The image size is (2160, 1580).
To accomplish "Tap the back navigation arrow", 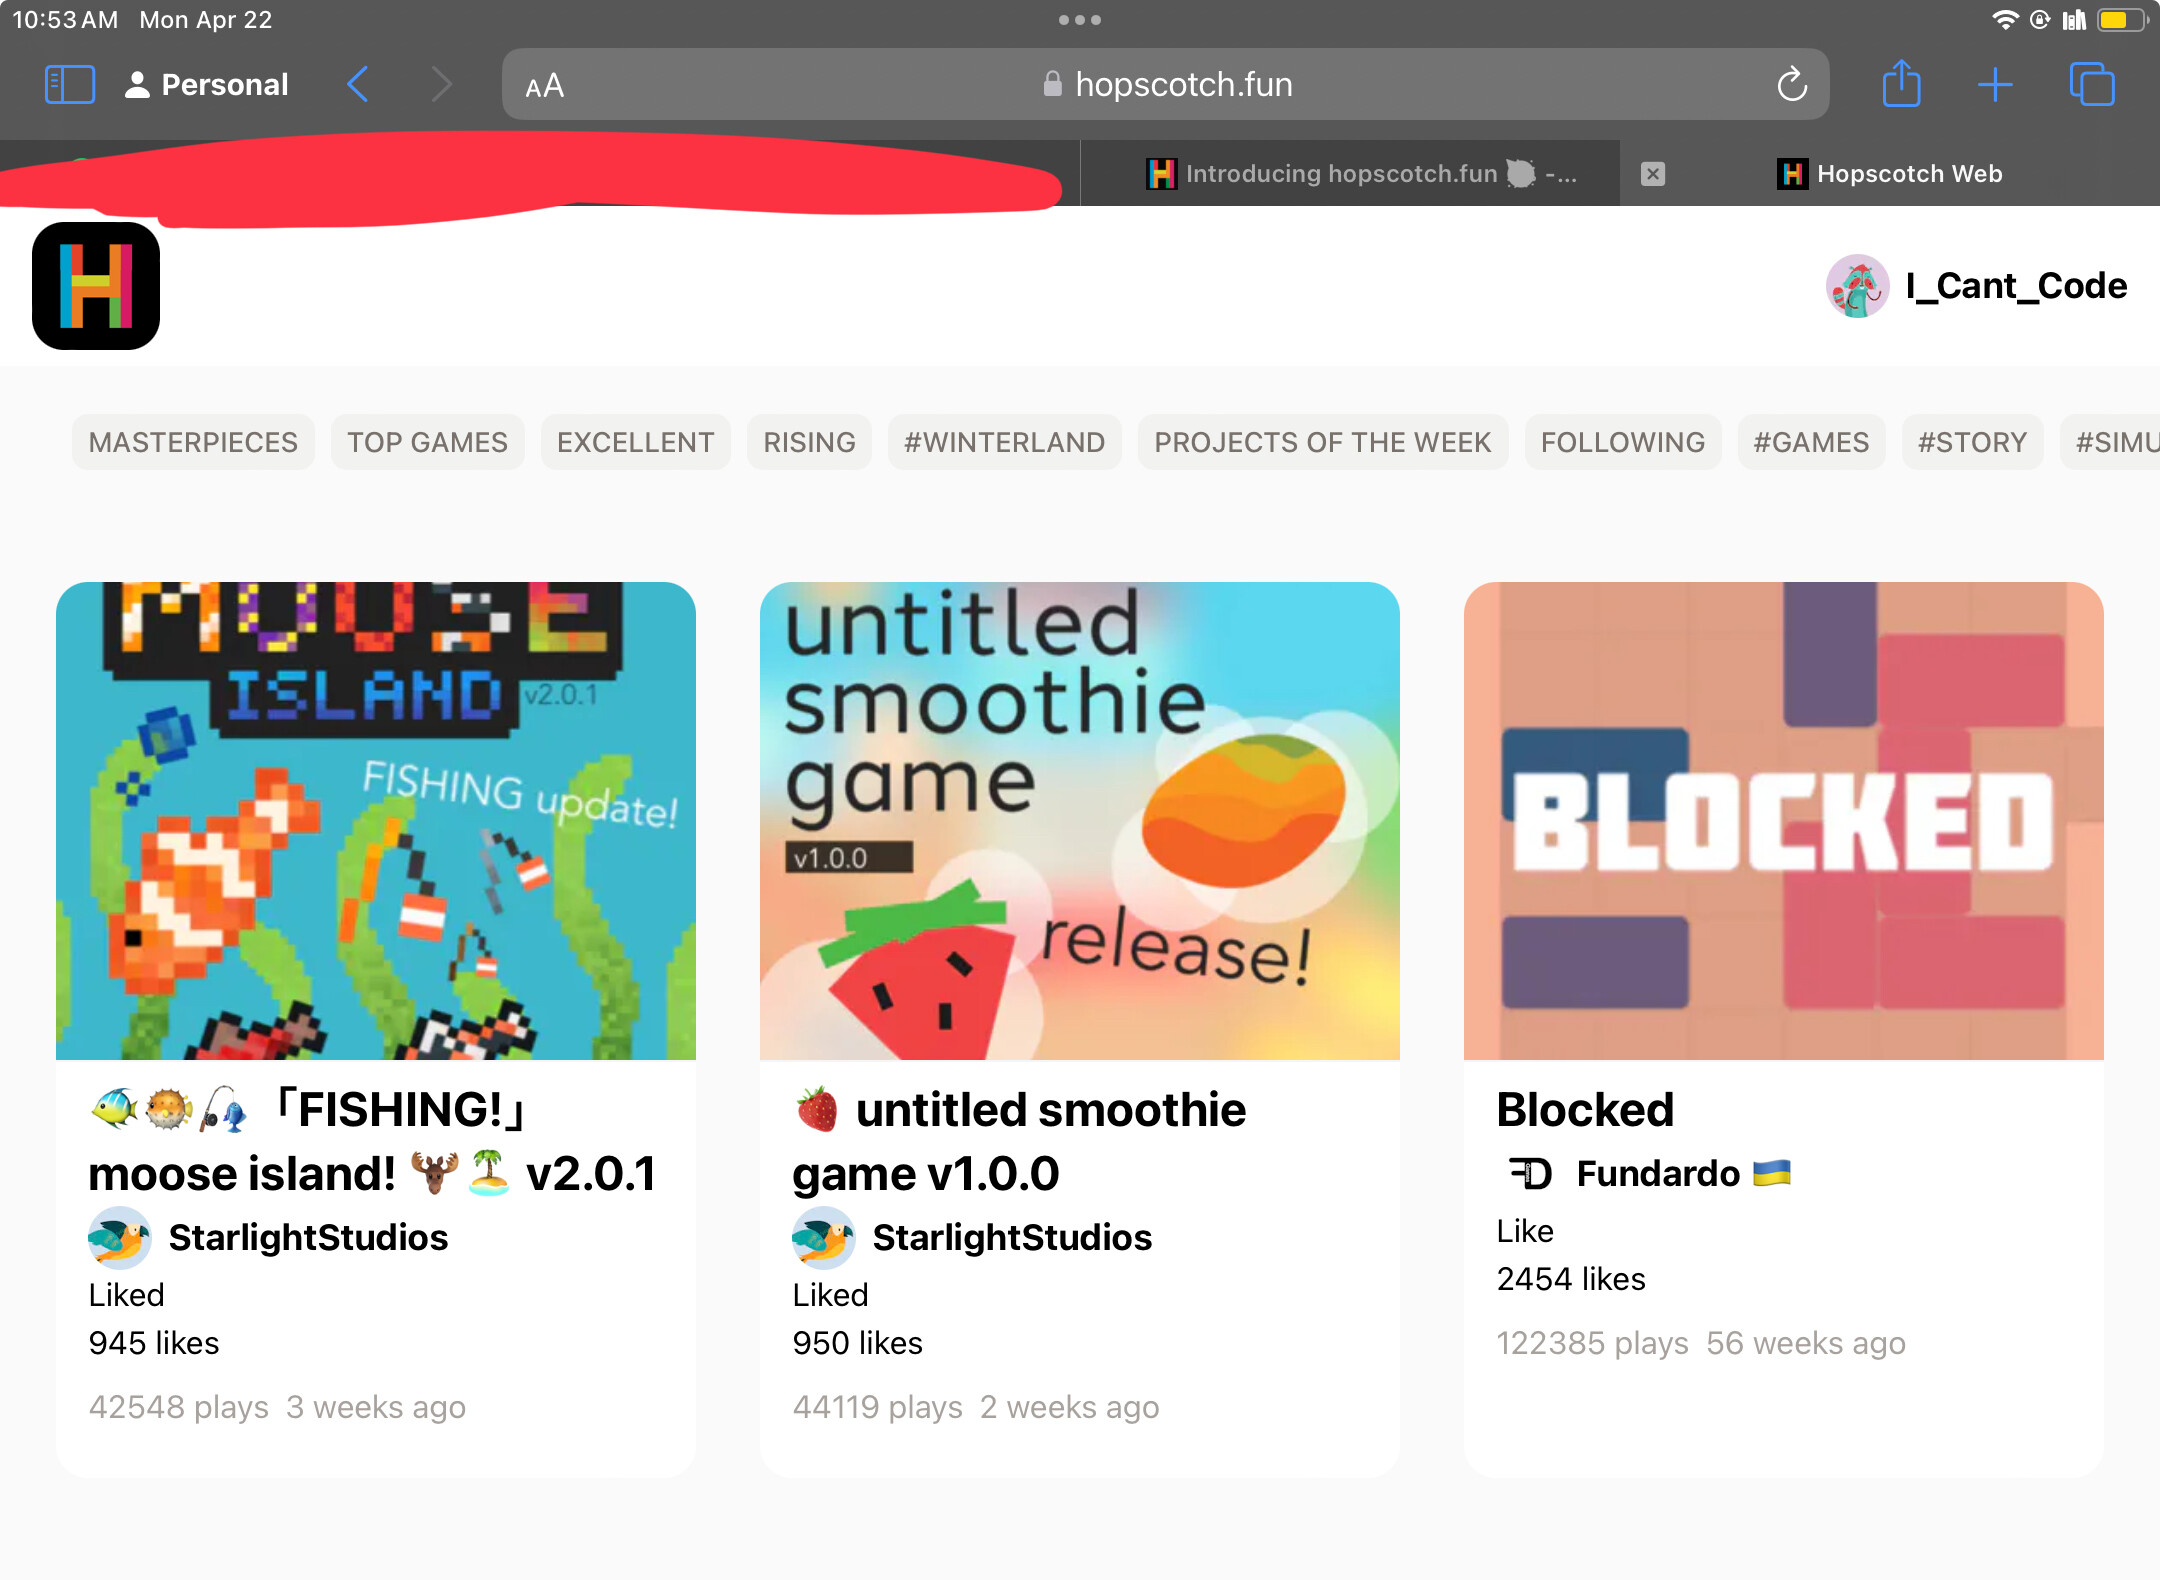I will (x=358, y=85).
